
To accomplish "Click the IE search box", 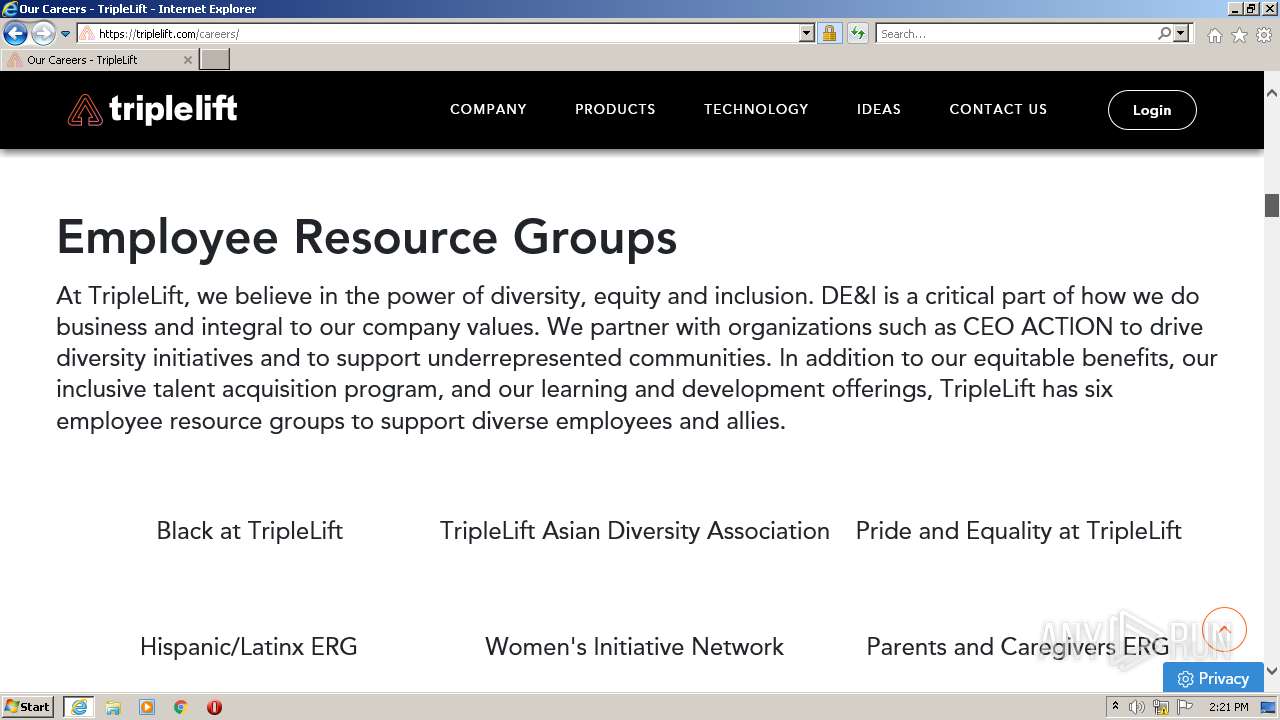I will pos(1017,33).
